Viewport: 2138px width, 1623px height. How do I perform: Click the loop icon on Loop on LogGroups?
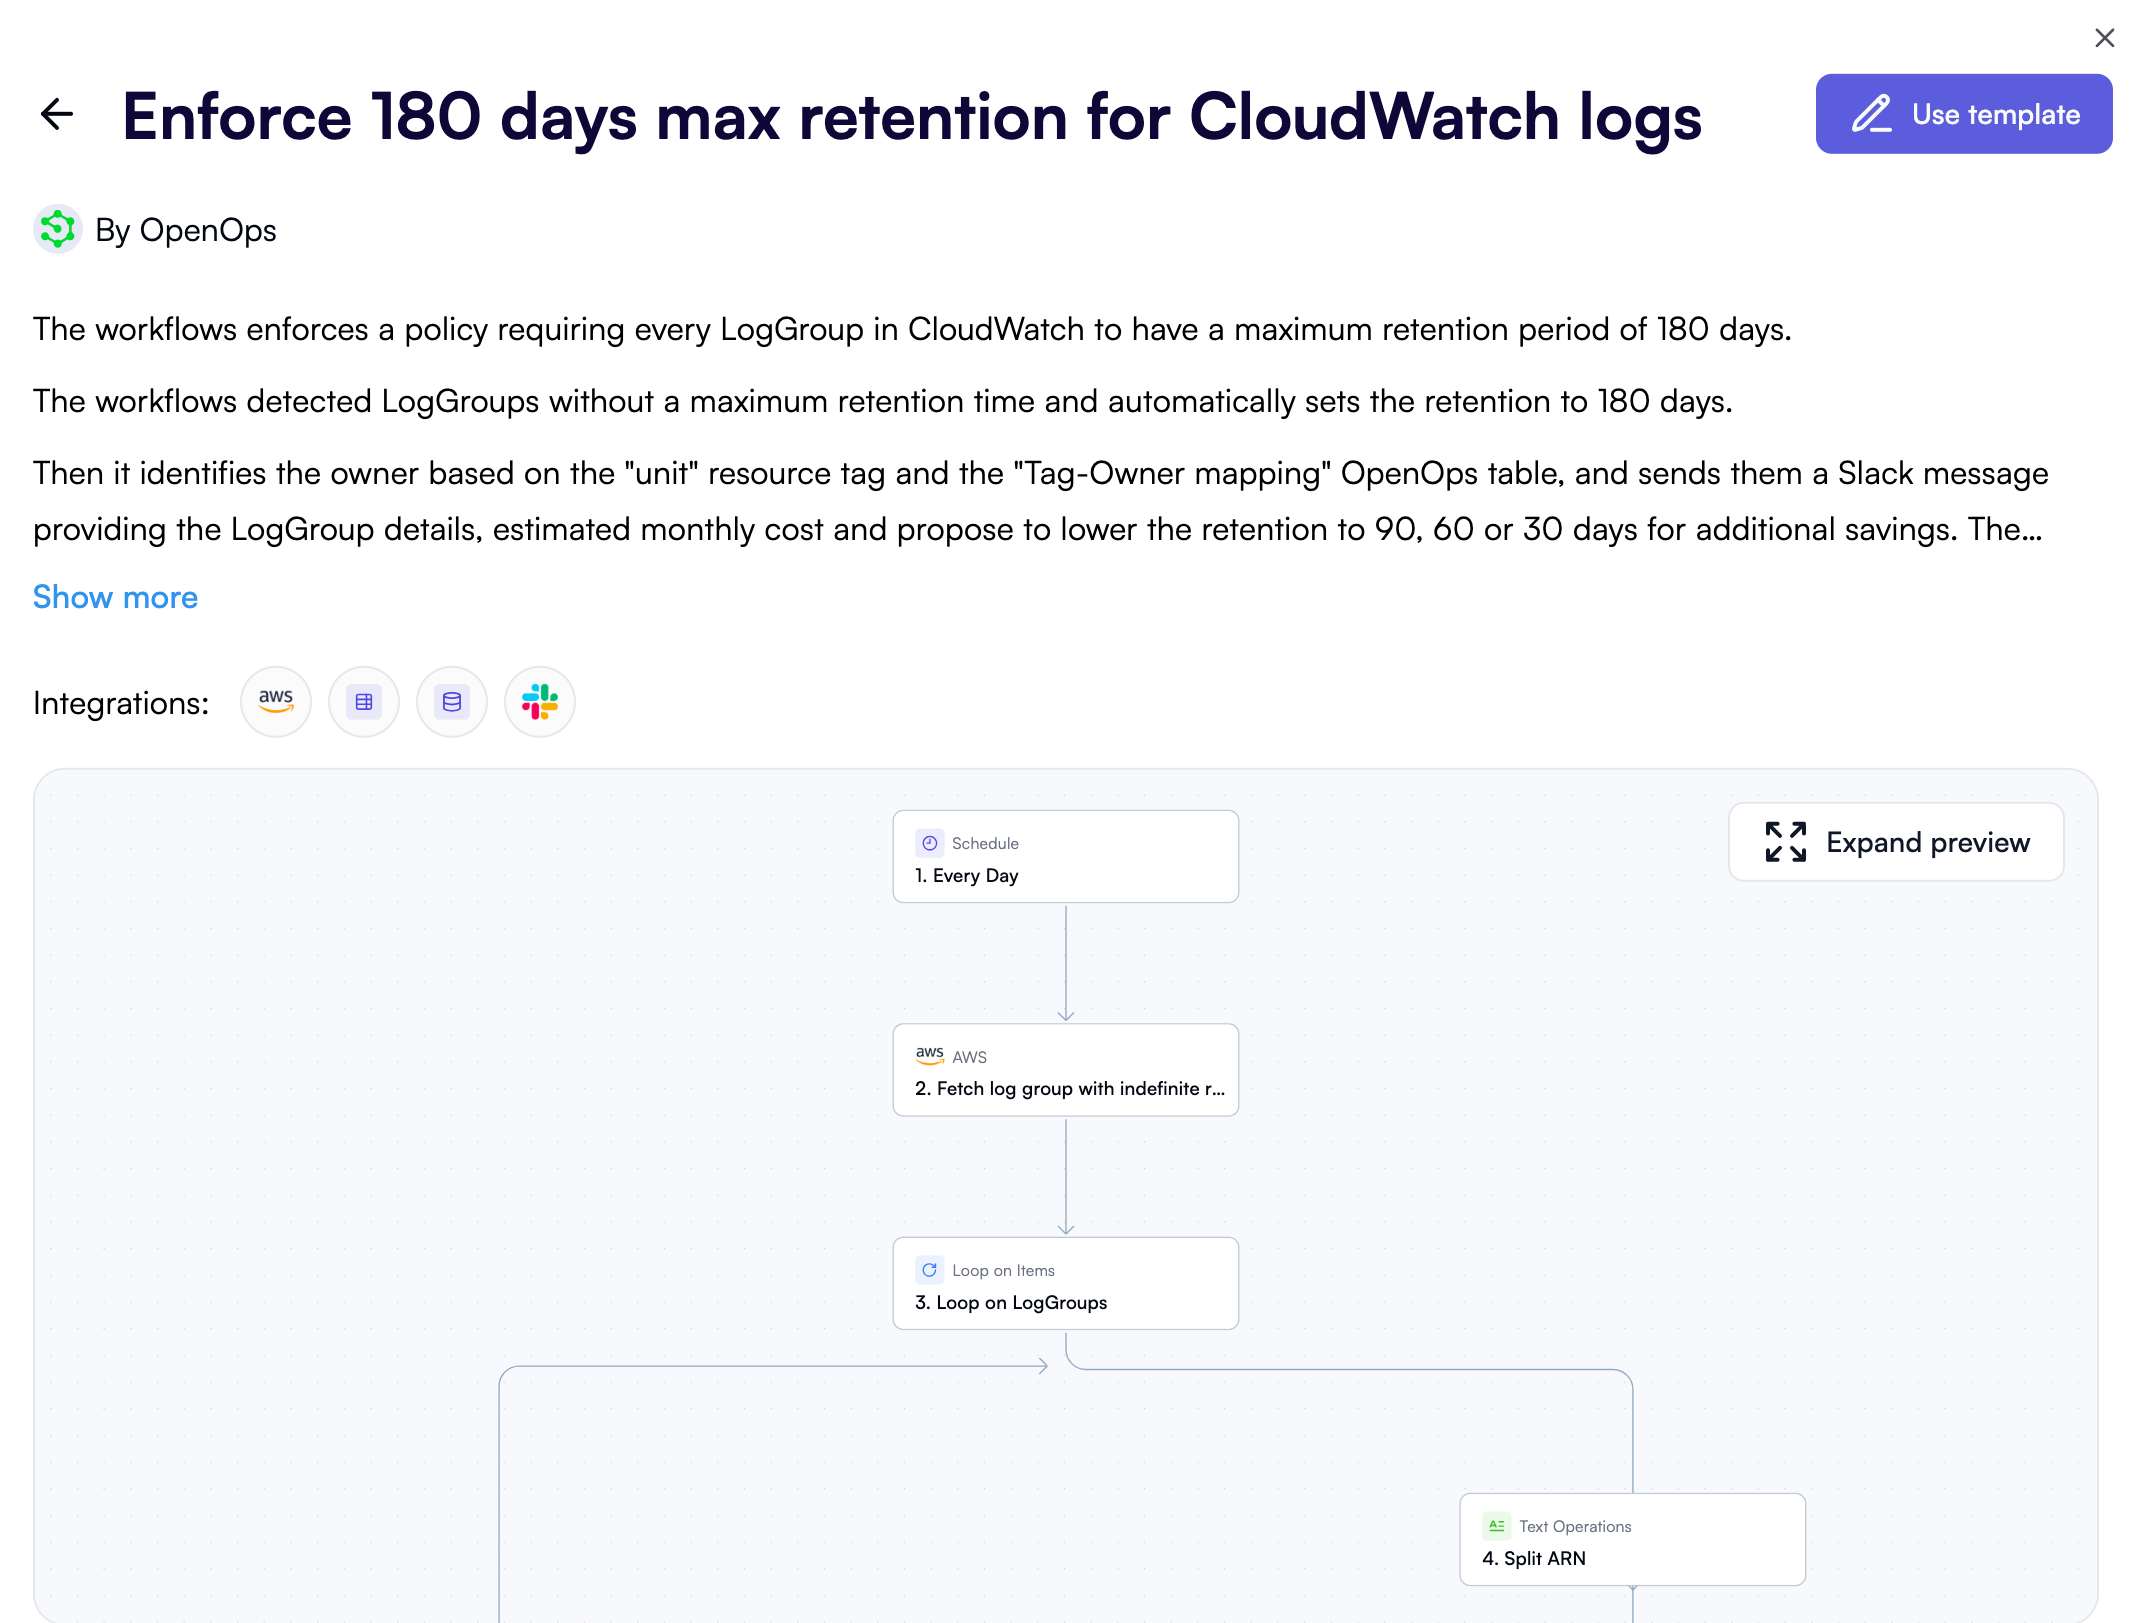tap(930, 1270)
